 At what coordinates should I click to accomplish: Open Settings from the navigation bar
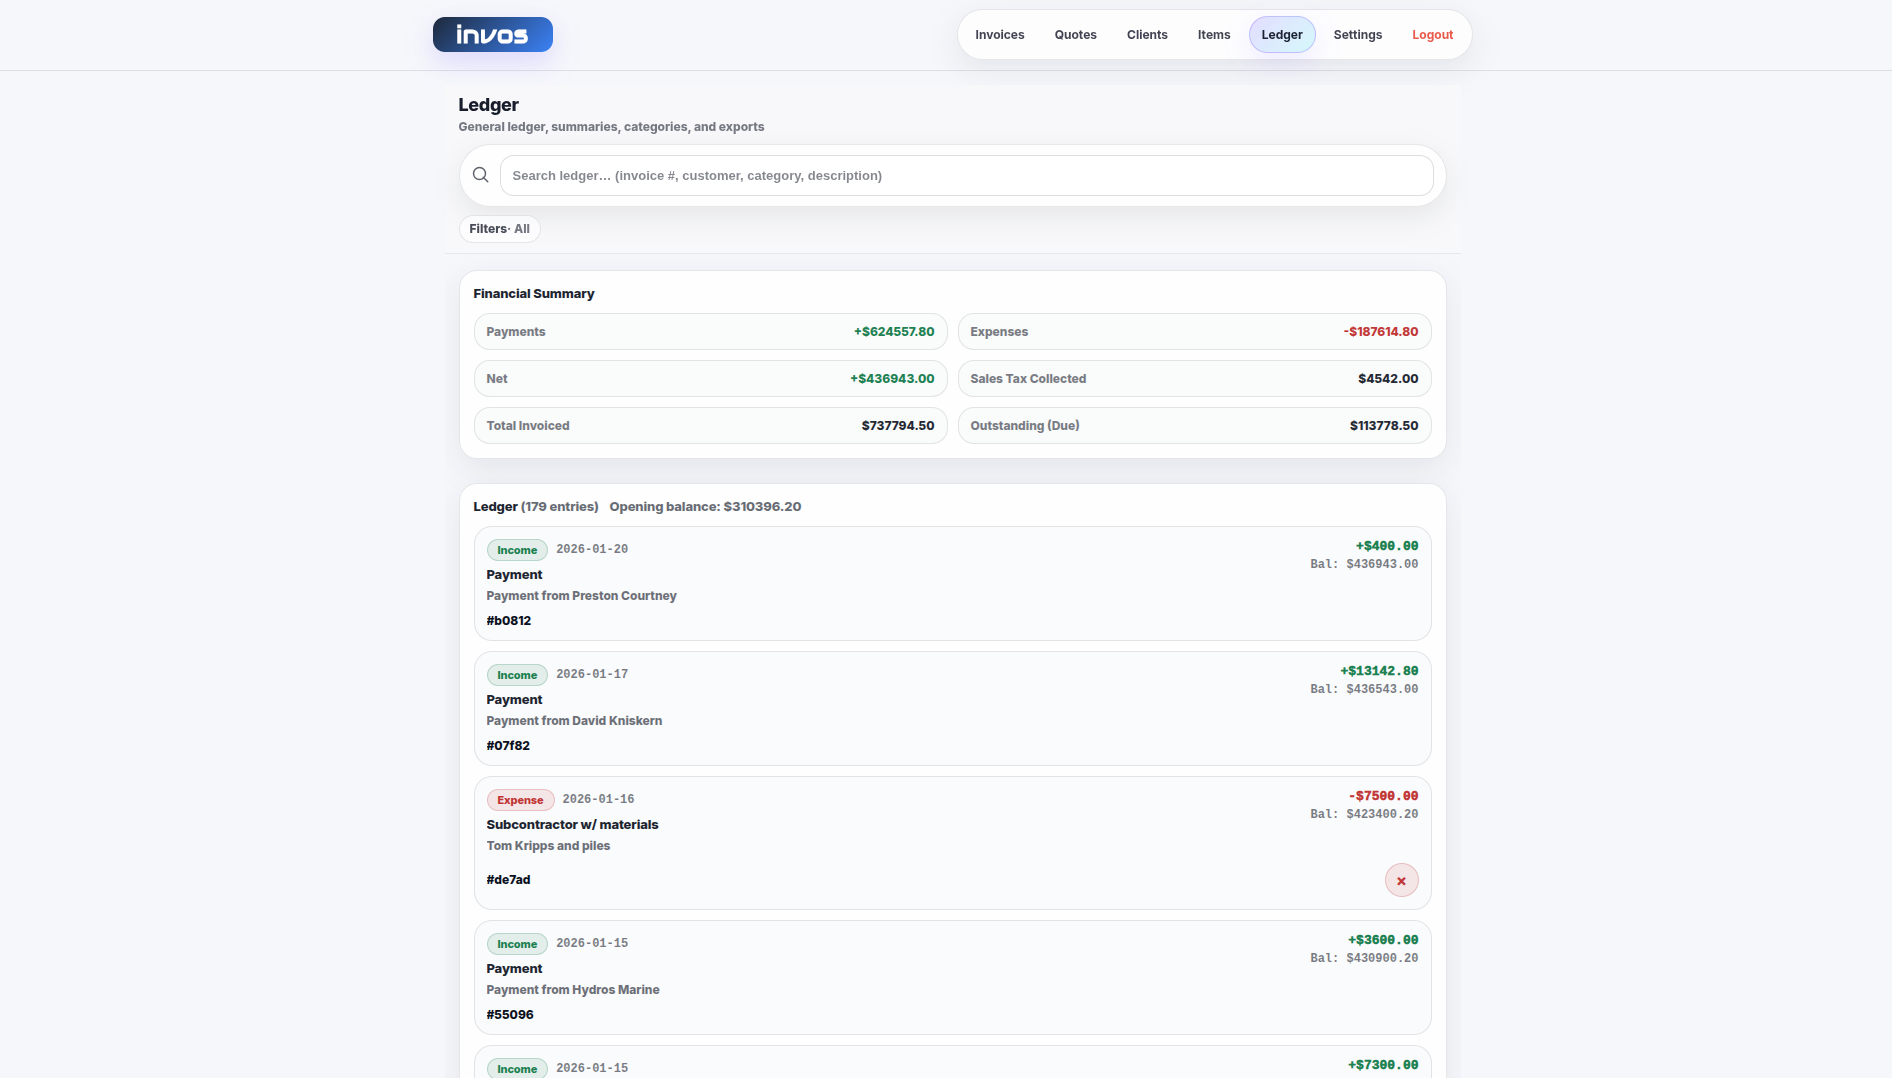pyautogui.click(x=1358, y=35)
